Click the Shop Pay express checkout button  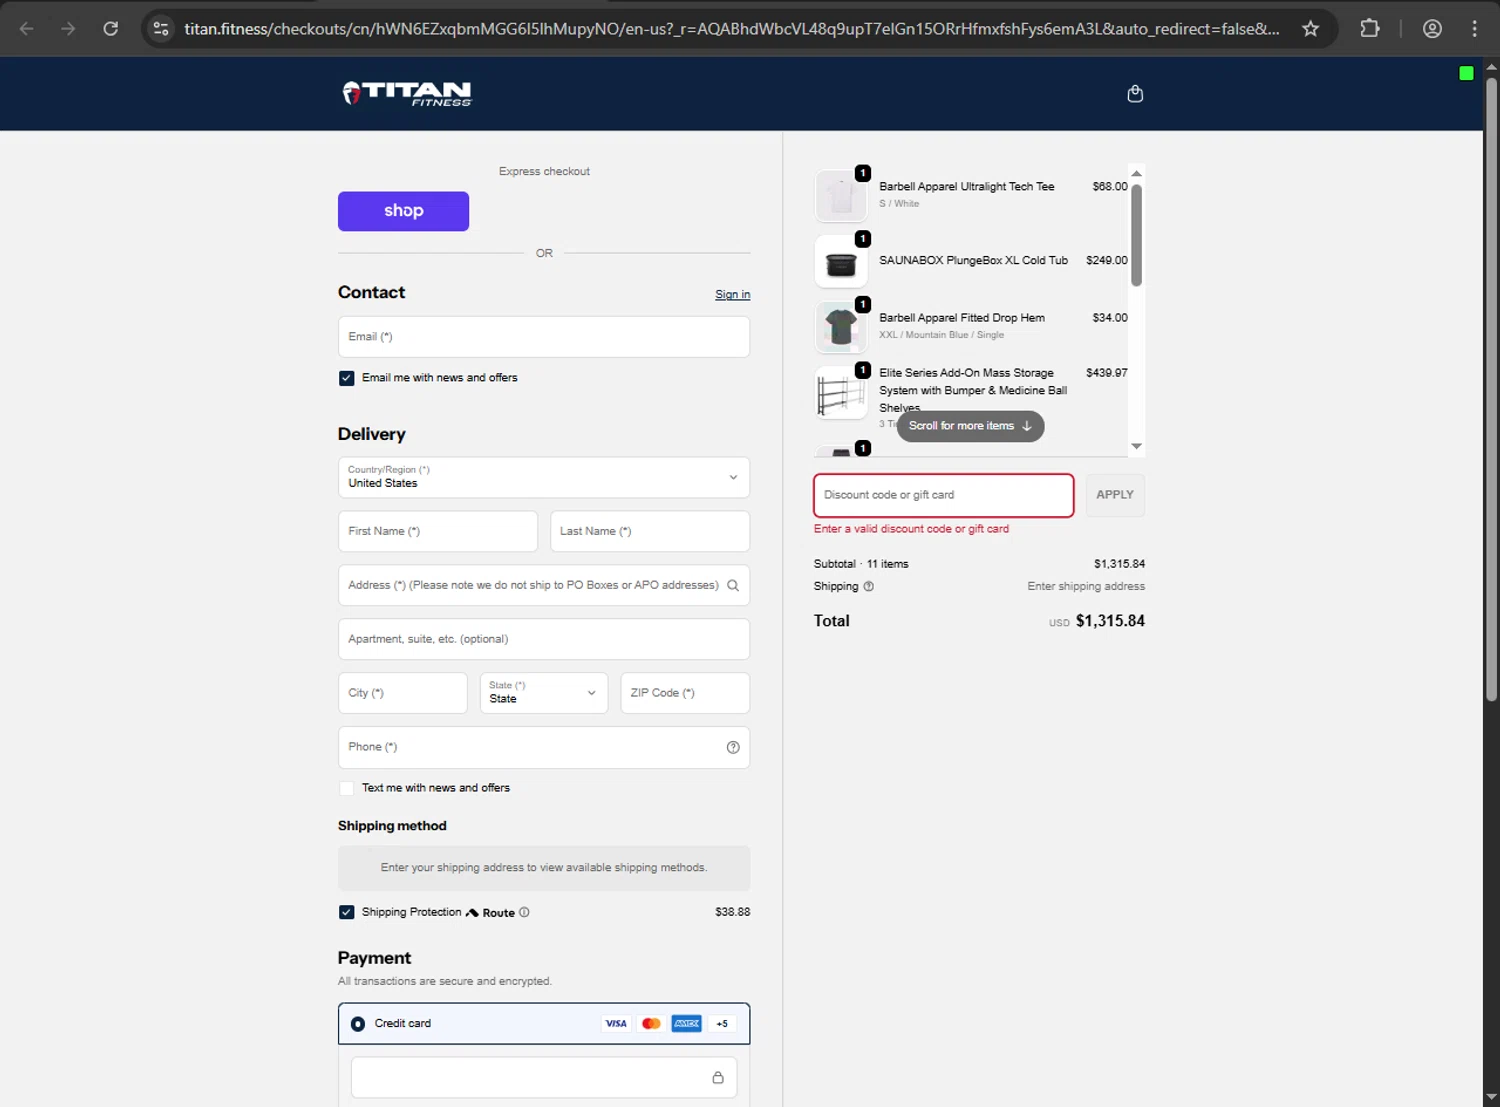[x=403, y=211]
